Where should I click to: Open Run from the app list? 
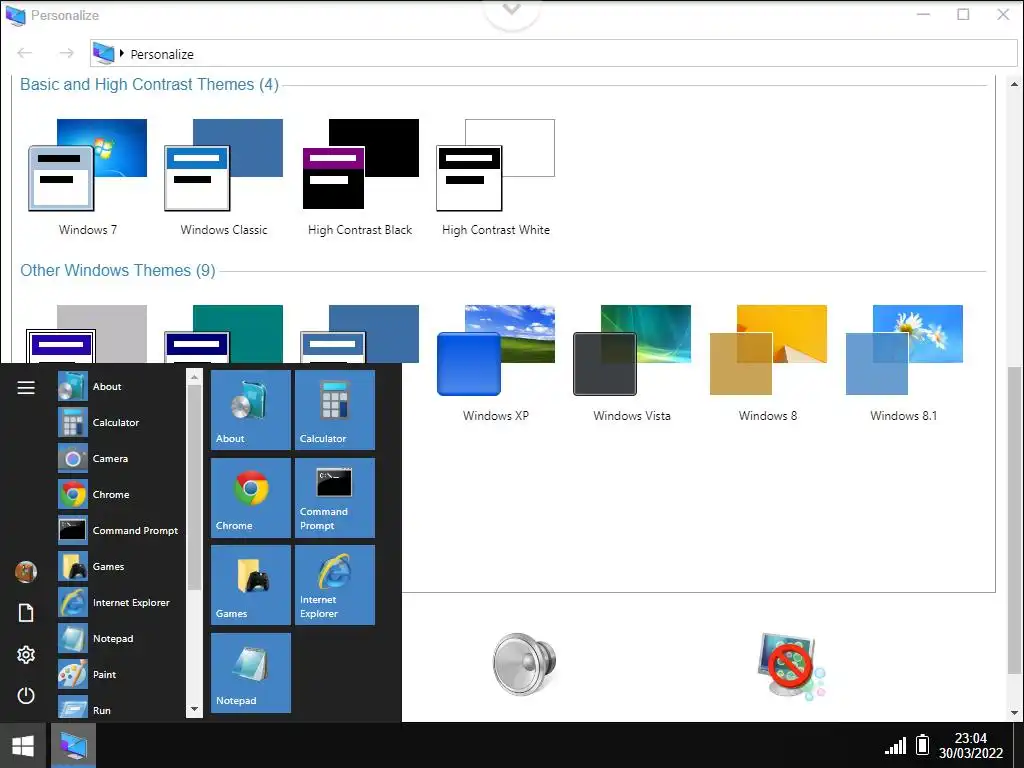[120, 709]
